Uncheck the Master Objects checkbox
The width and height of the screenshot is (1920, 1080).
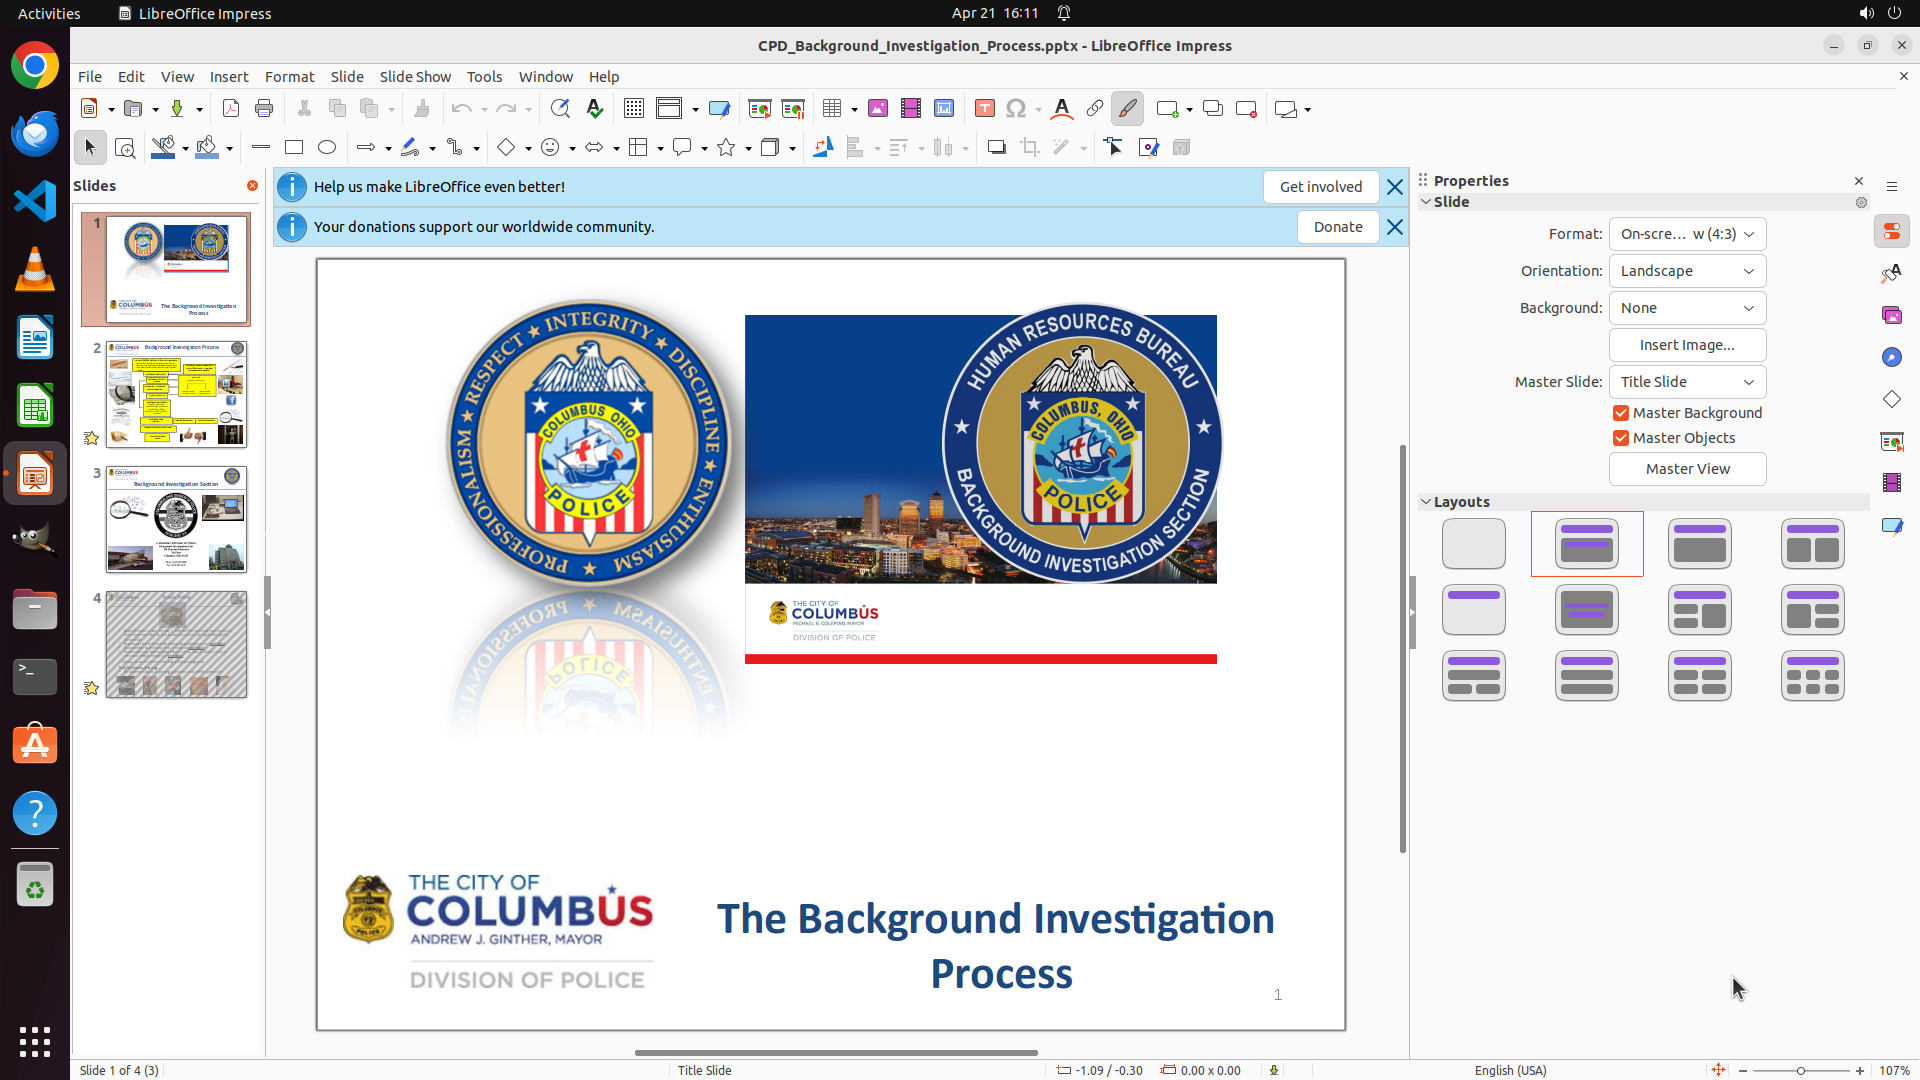tap(1621, 438)
